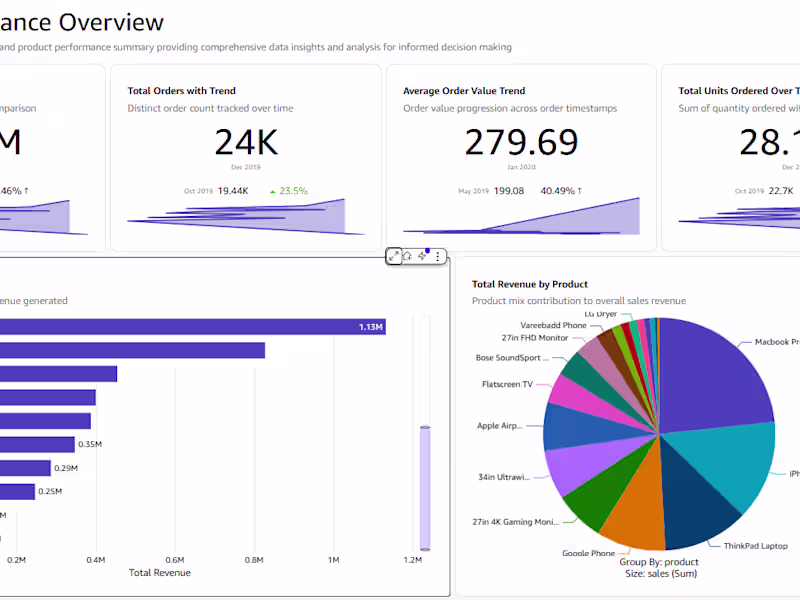Image resolution: width=800 pixels, height=600 pixels.
Task: Select the Group By: product caption
Action: 659,562
